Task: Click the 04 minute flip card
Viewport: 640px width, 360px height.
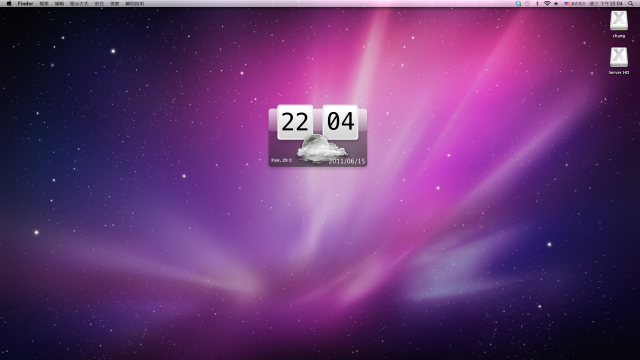Action: (x=340, y=122)
